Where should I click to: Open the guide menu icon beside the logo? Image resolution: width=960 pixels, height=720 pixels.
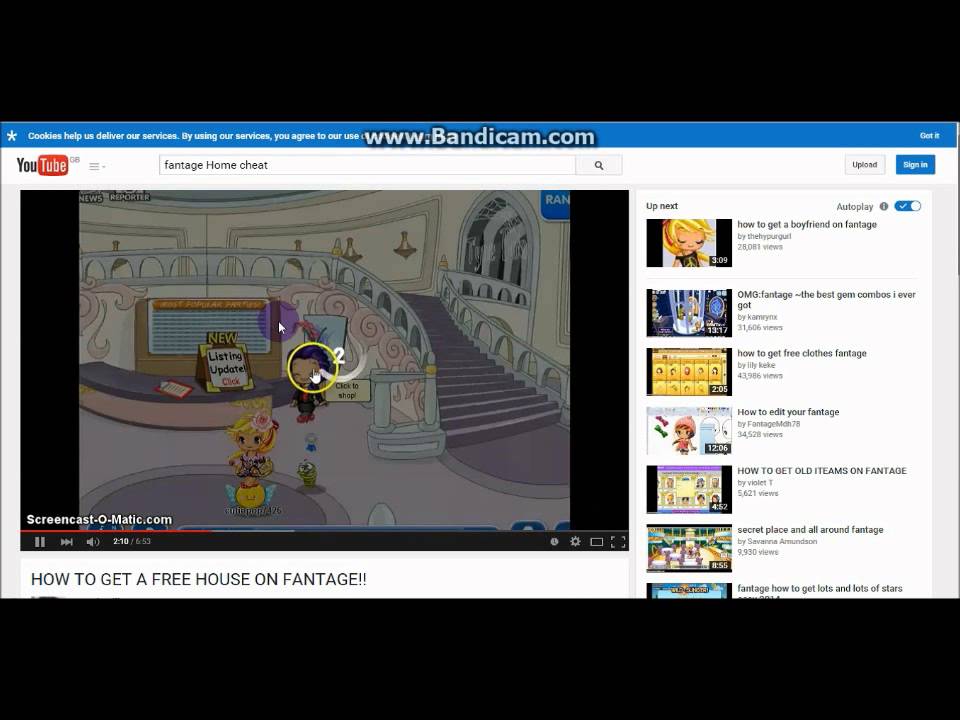97,166
